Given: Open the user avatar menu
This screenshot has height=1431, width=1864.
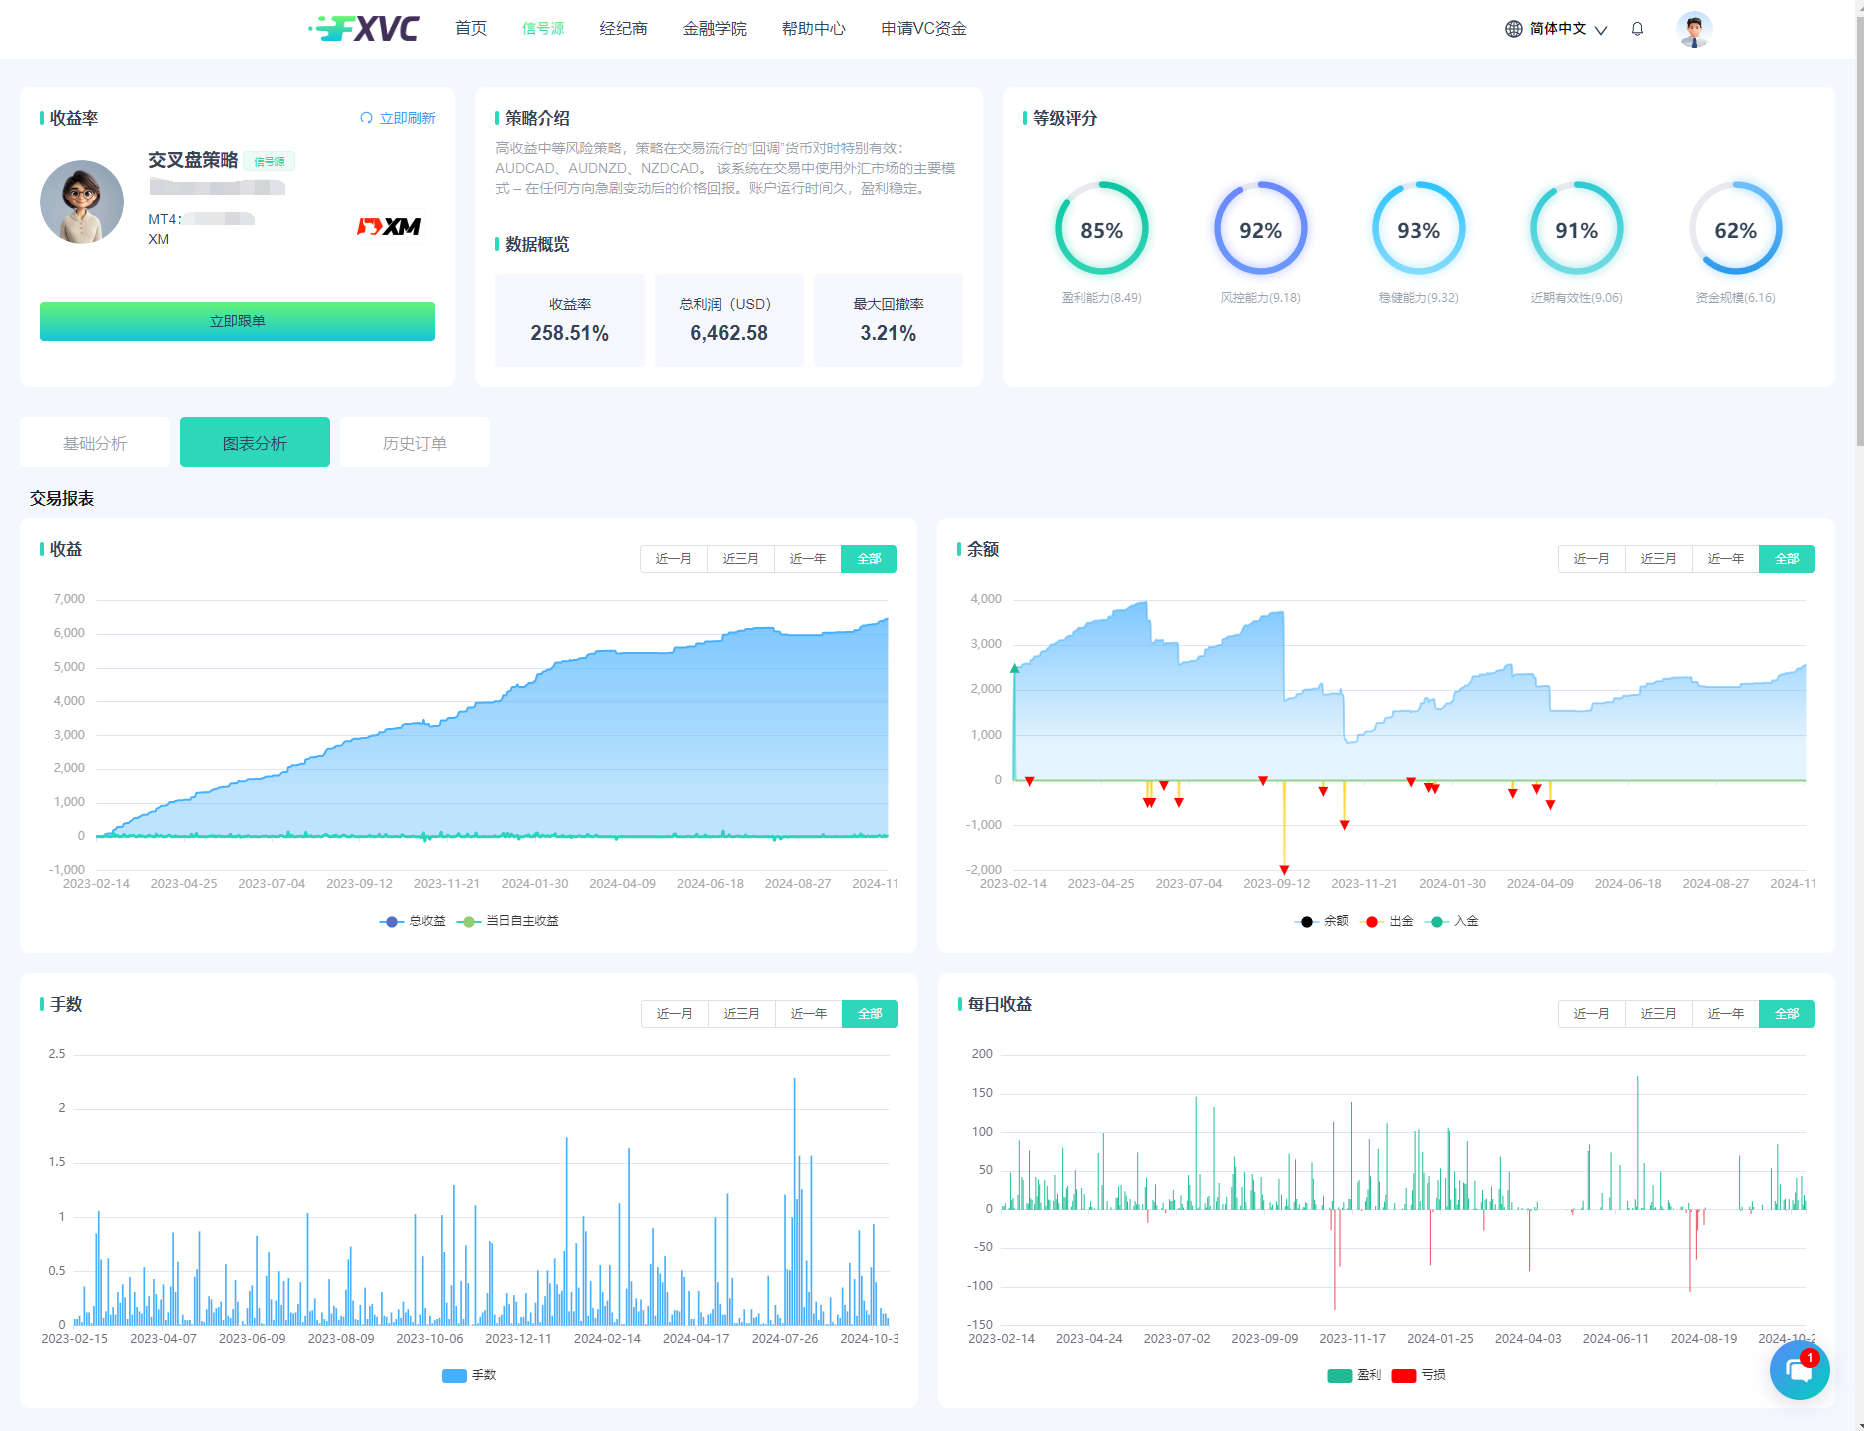Looking at the screenshot, I should 1693,29.
